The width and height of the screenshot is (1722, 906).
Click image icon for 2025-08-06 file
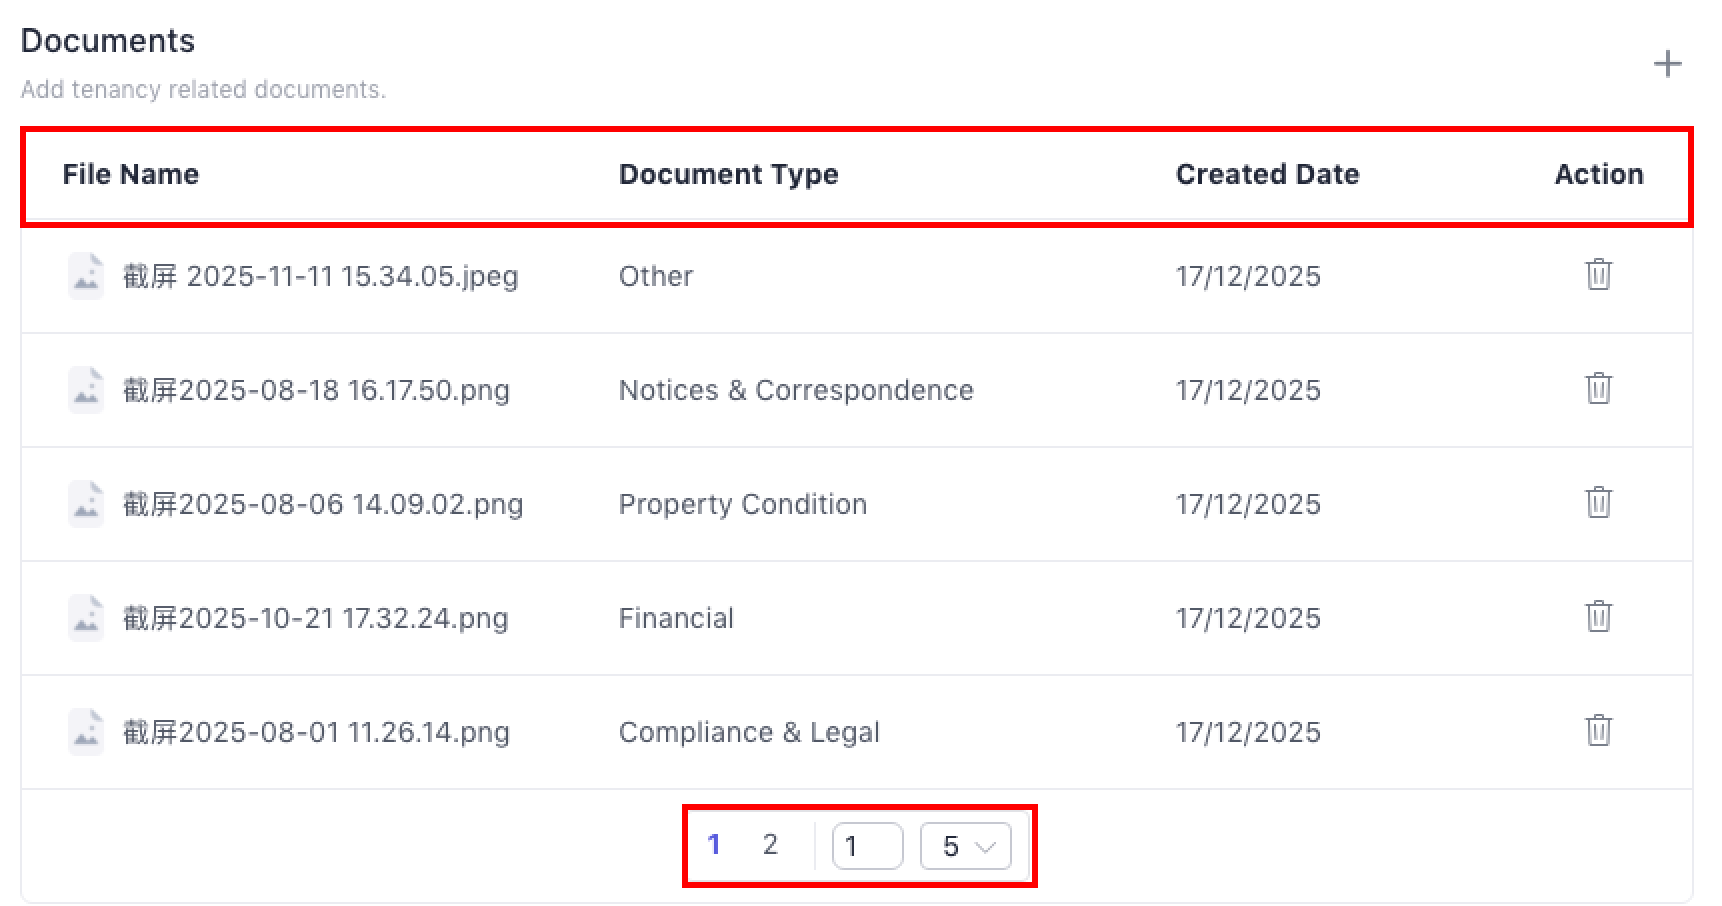86,504
